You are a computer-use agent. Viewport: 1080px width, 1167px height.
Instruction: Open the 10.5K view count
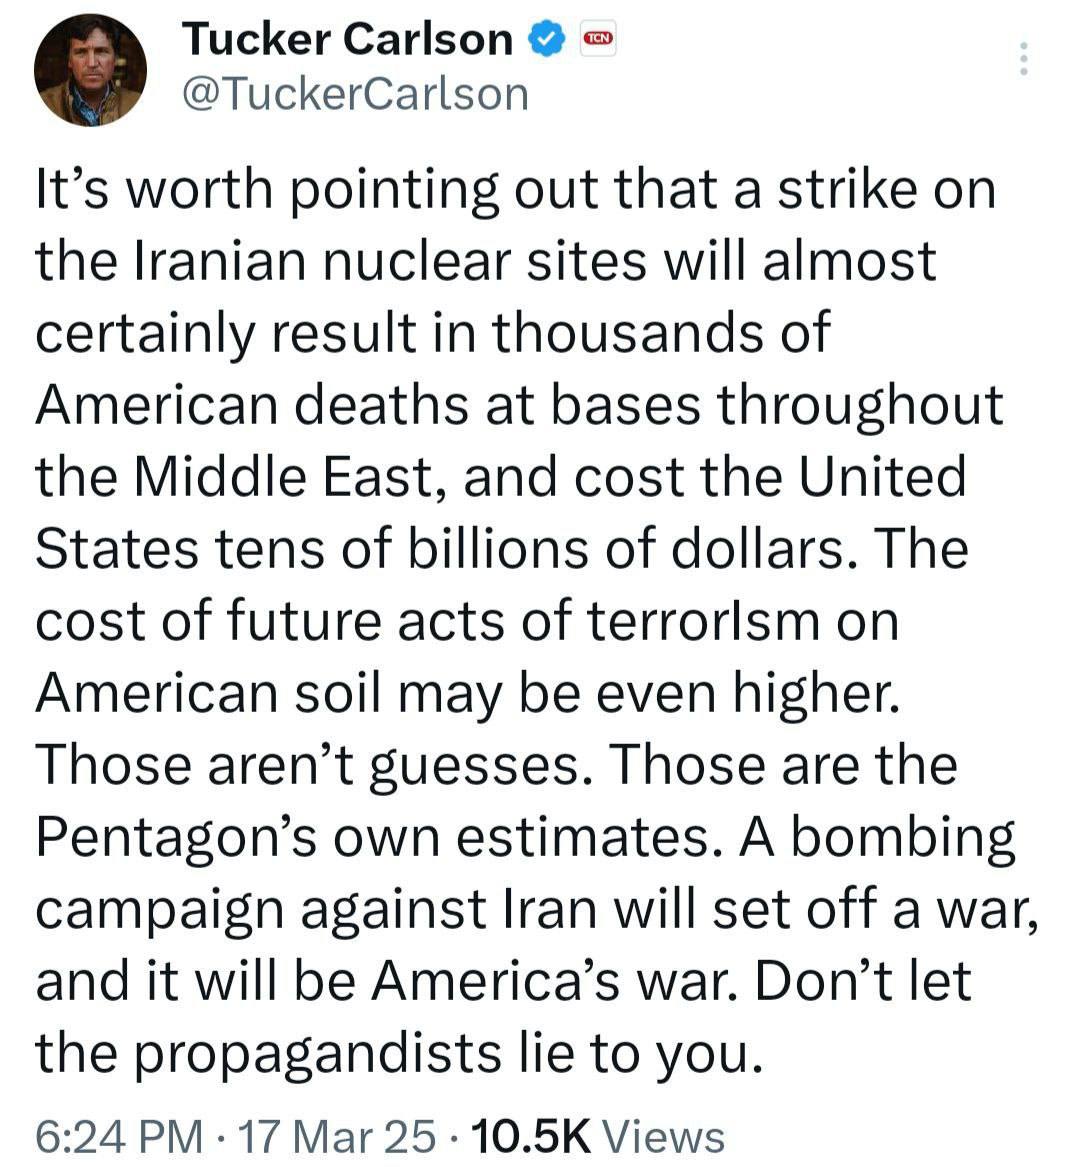click(x=531, y=1137)
